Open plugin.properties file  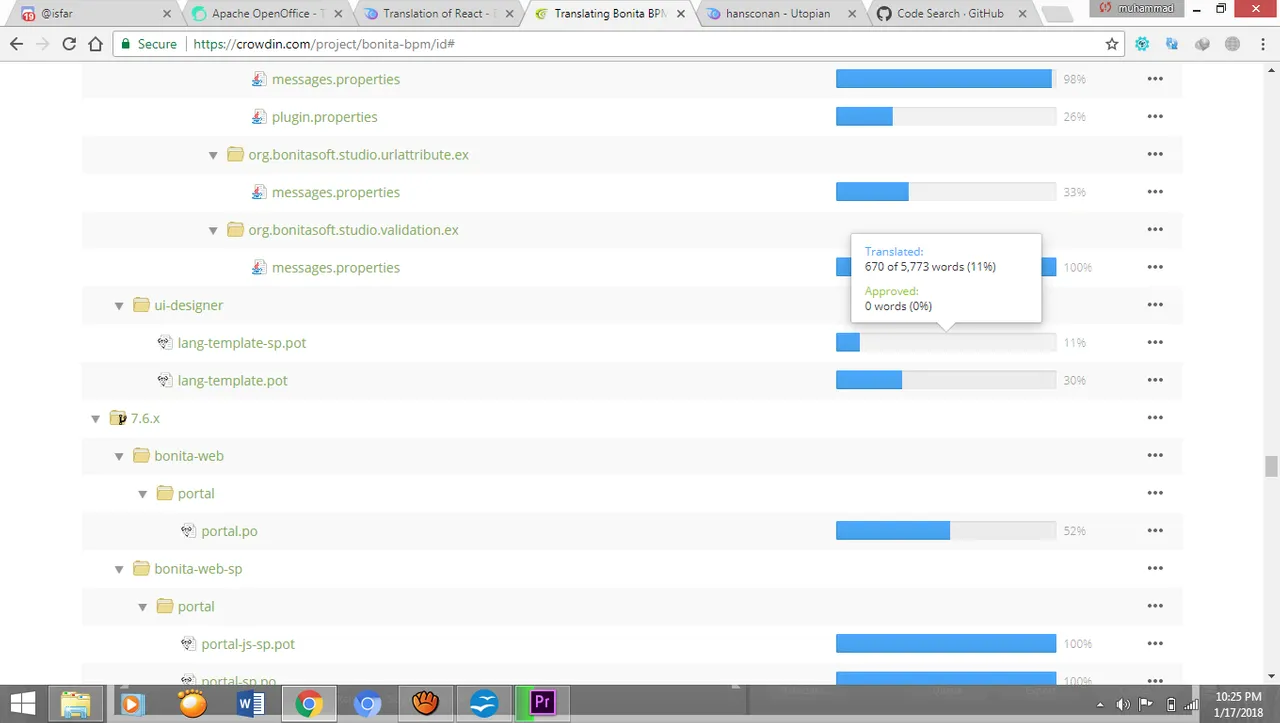324,117
